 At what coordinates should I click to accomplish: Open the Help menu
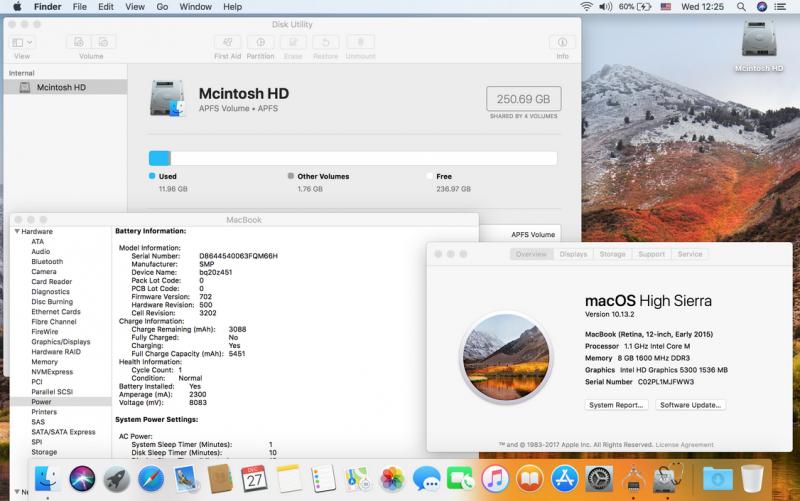(233, 7)
